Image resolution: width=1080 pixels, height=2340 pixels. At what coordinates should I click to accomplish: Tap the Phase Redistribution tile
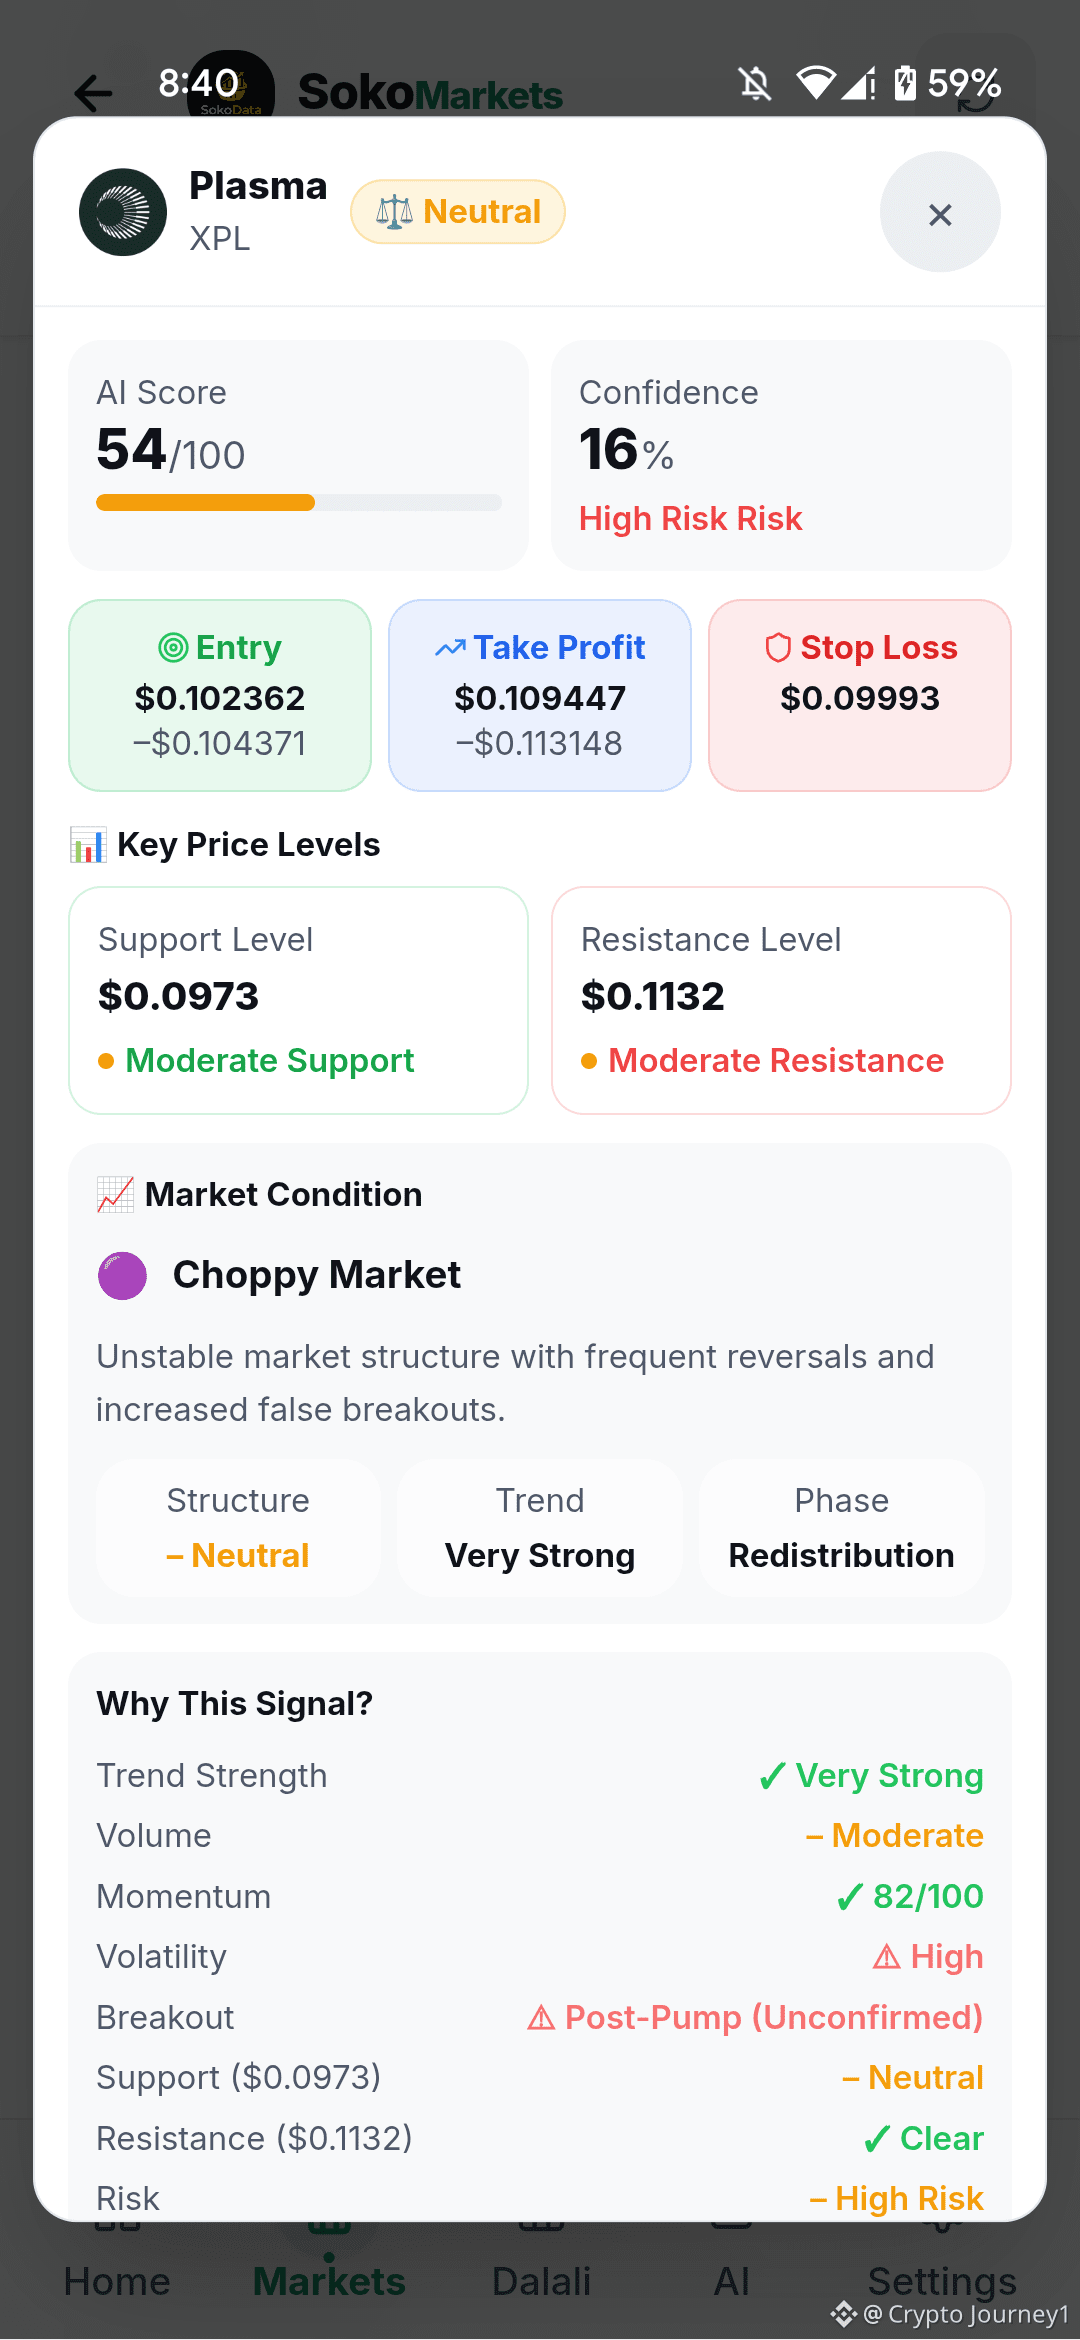(842, 1527)
